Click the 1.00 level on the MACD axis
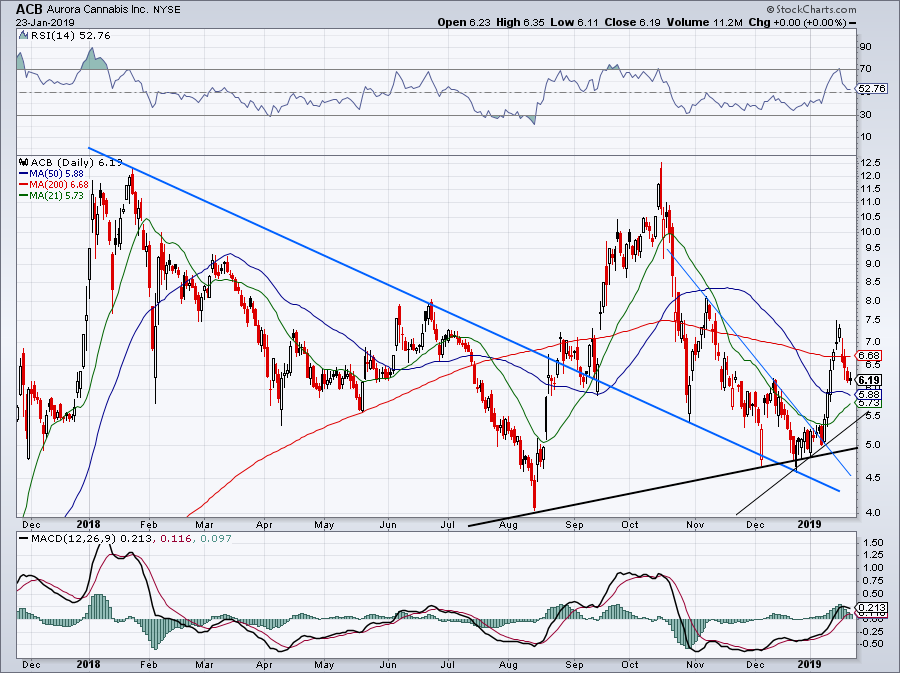 tap(873, 568)
